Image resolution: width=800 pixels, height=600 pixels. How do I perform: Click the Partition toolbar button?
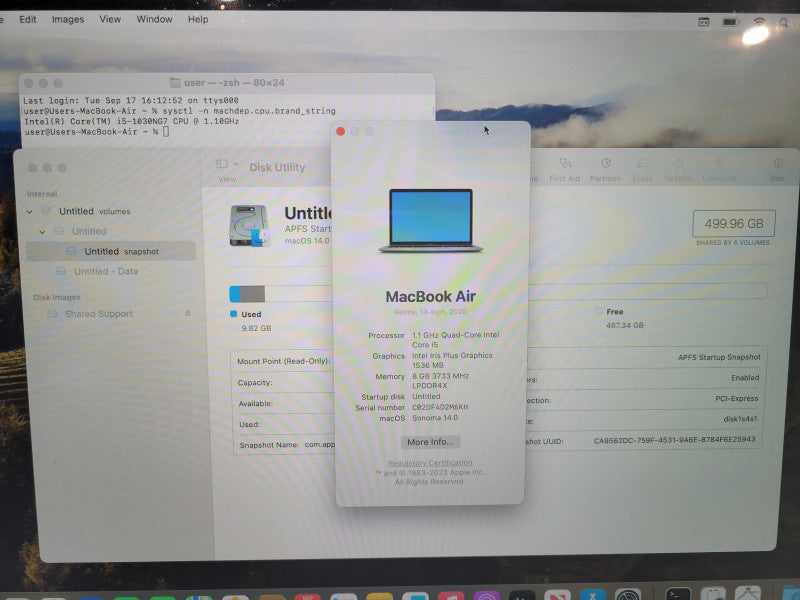(605, 170)
